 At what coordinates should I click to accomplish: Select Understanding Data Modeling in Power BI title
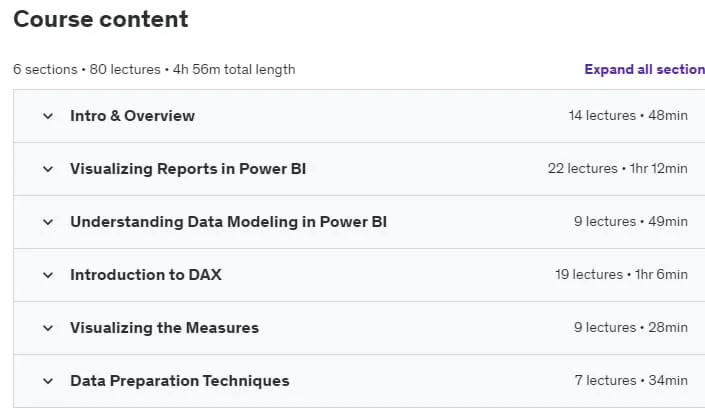point(228,222)
